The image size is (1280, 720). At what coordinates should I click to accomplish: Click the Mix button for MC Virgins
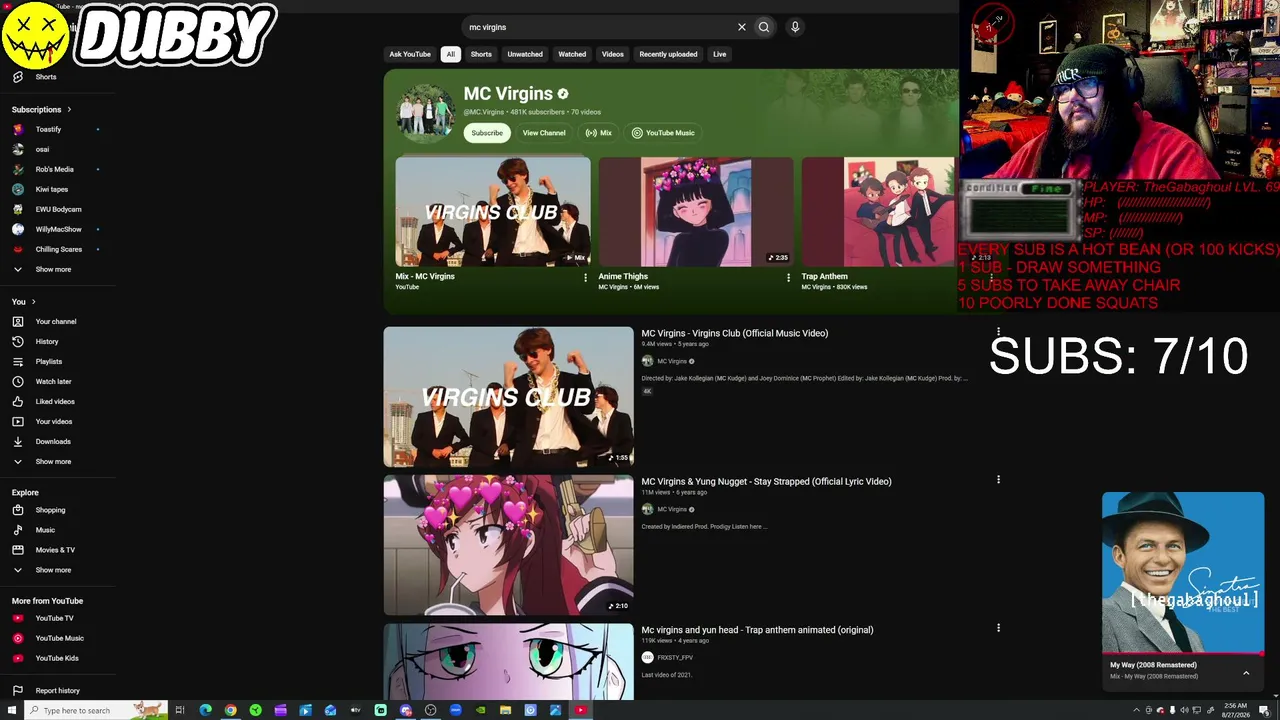click(599, 133)
